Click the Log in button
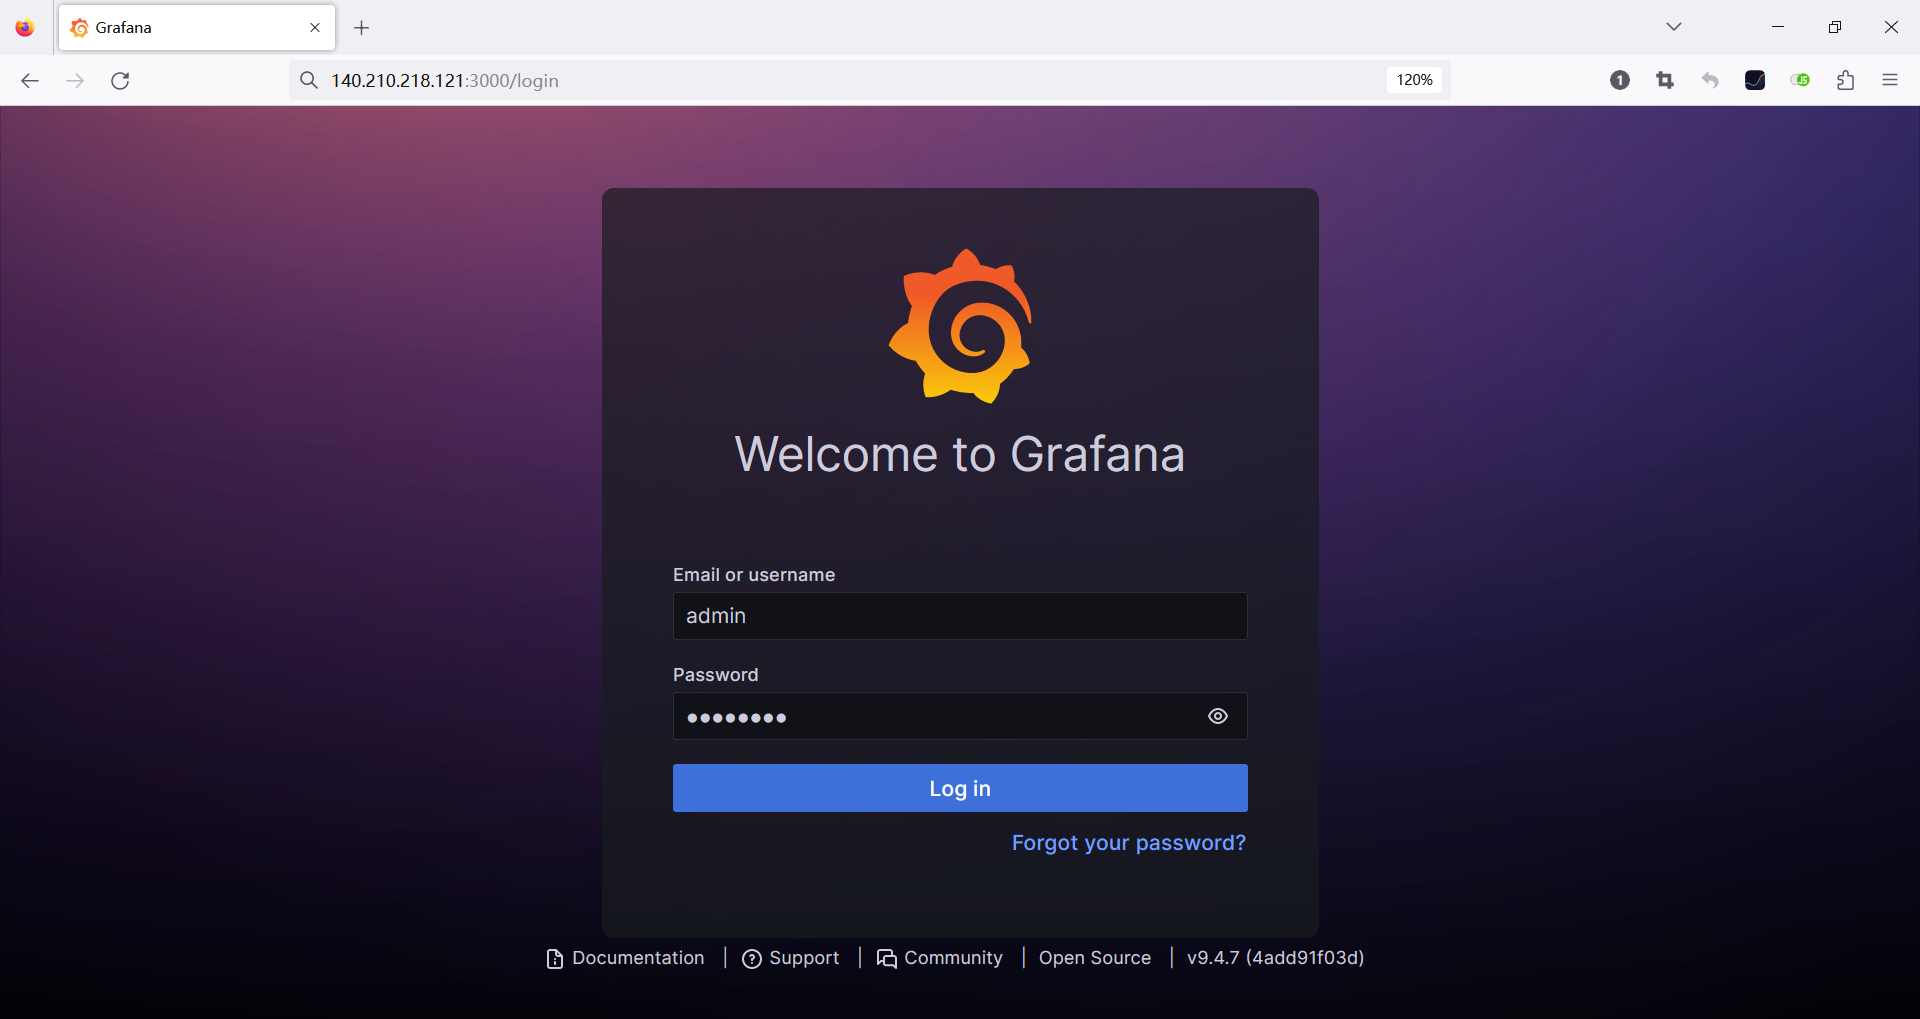Image resolution: width=1920 pixels, height=1019 pixels. 960,788
